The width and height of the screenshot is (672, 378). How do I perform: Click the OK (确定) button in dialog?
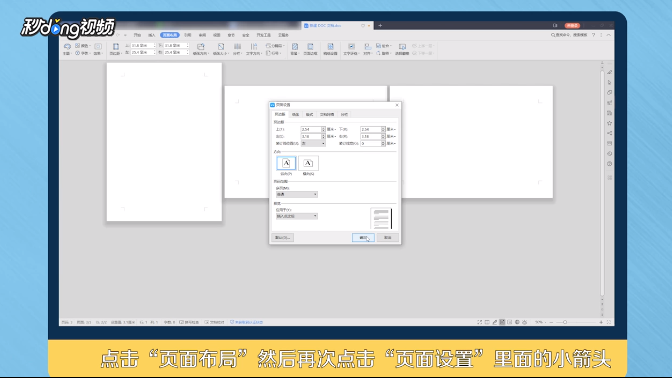point(363,237)
